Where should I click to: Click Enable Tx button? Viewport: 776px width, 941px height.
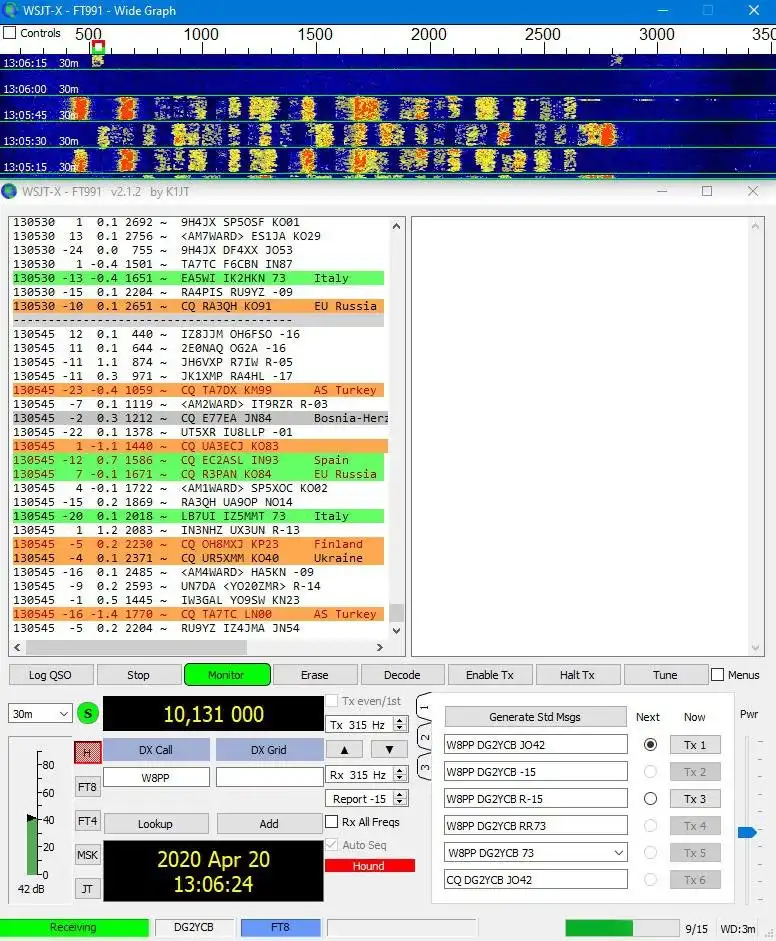pos(490,675)
